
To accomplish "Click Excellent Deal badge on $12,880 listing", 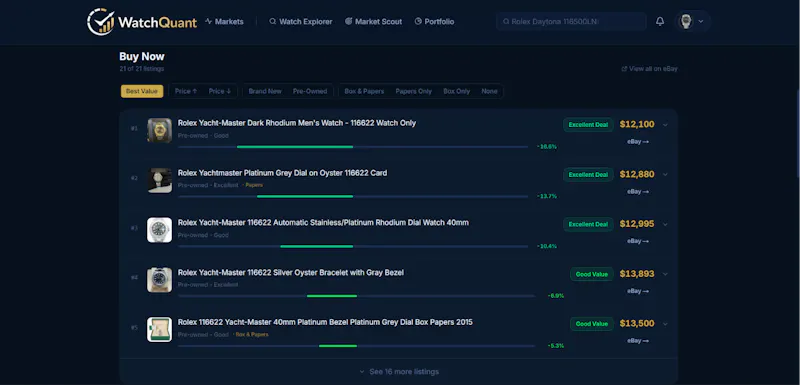I will [x=588, y=174].
